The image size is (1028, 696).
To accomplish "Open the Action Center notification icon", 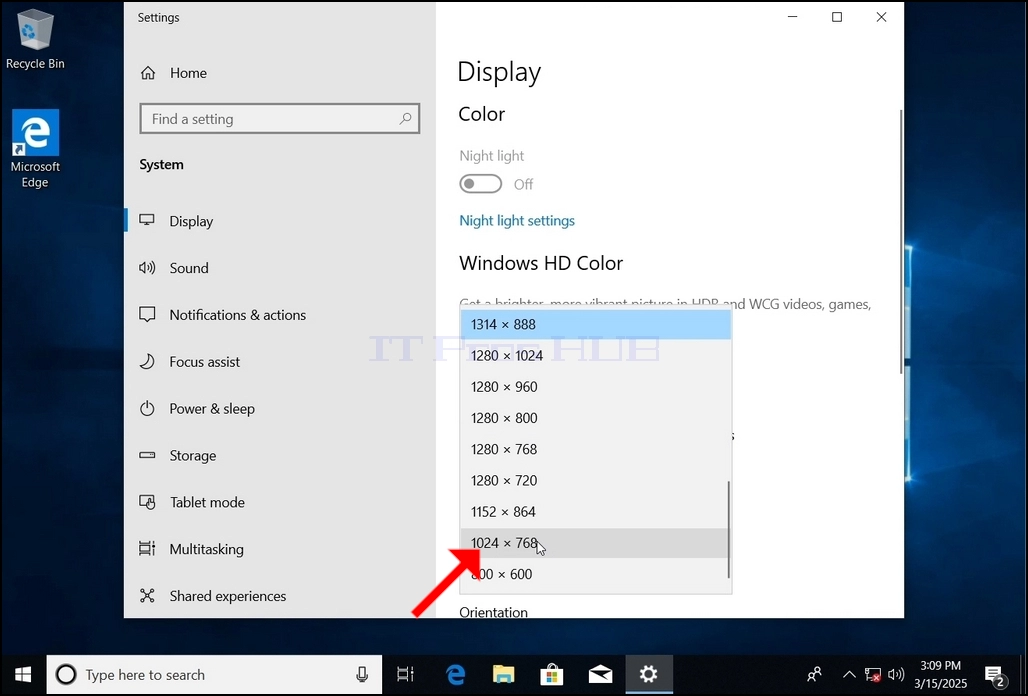I will point(995,674).
